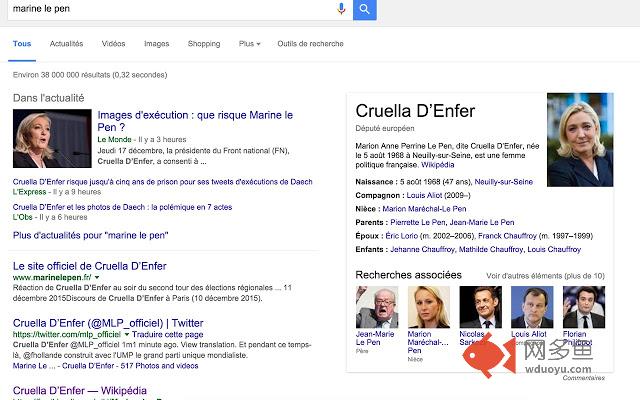The height and width of the screenshot is (400, 640).
Task: Select the Florian Philippot related search thumbnail
Action: click(x=584, y=307)
